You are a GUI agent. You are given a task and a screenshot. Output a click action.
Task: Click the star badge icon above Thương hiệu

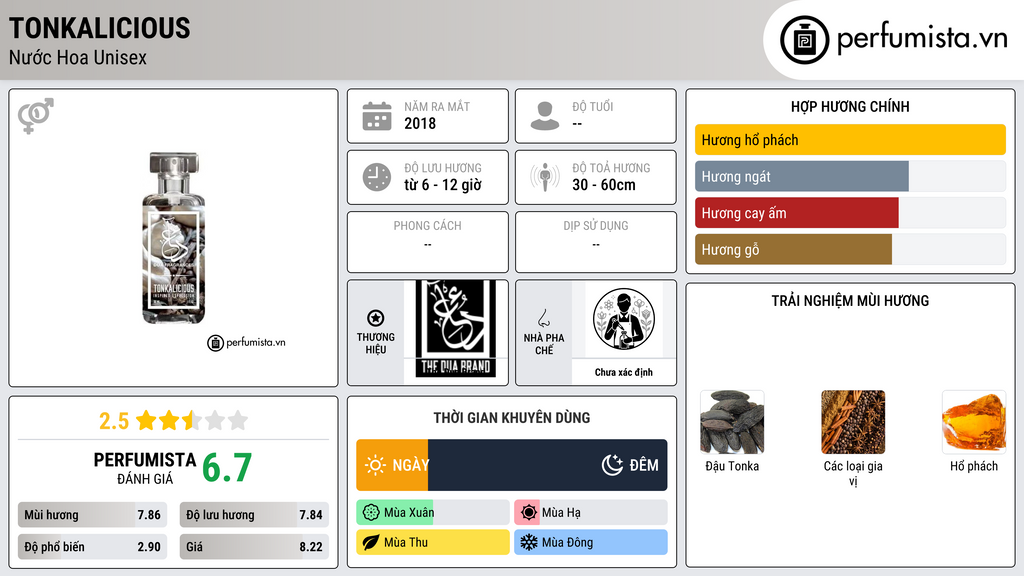376,318
